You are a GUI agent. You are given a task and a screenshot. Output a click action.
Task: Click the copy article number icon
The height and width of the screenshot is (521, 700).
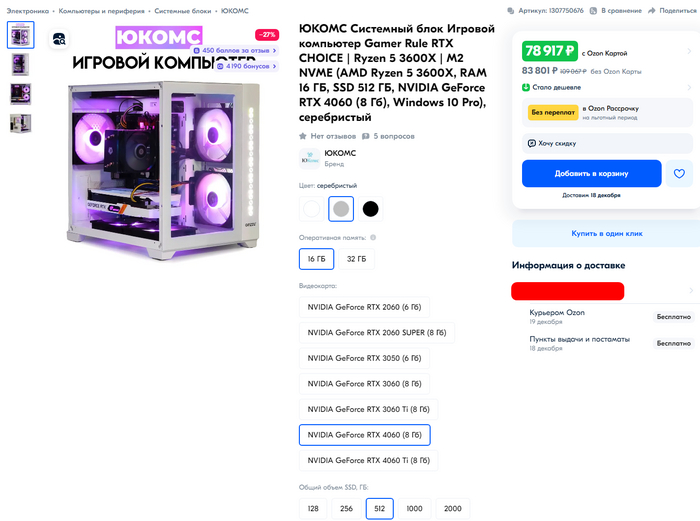(511, 11)
